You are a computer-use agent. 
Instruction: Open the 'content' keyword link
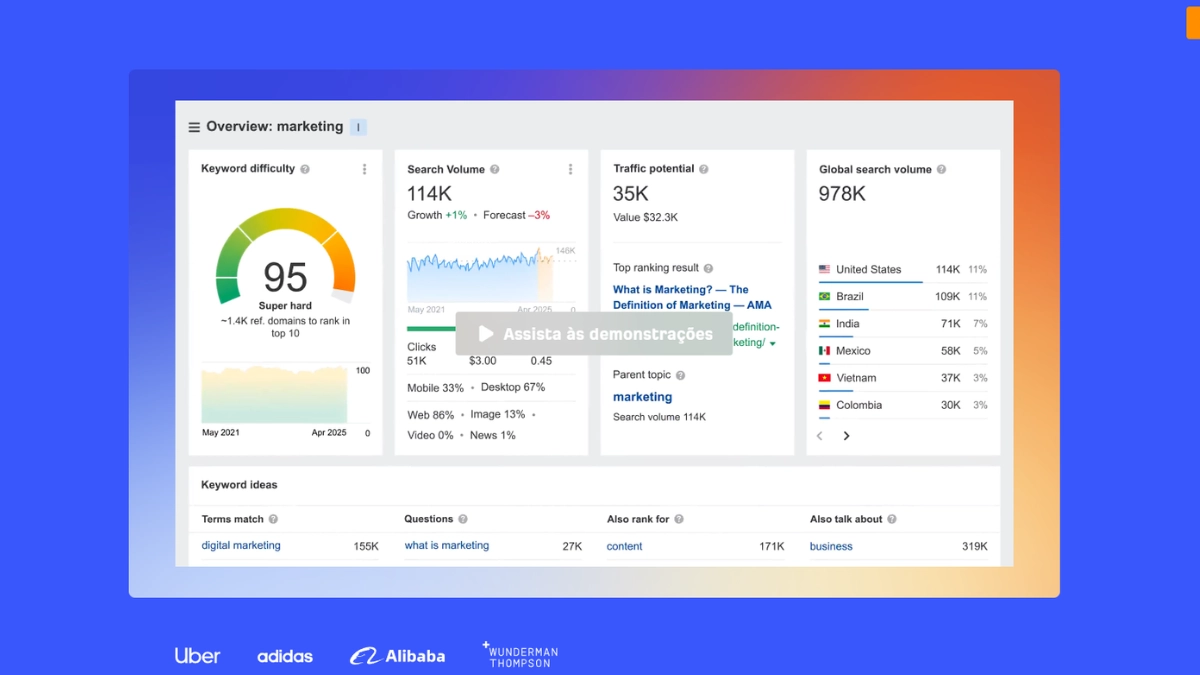click(x=624, y=547)
